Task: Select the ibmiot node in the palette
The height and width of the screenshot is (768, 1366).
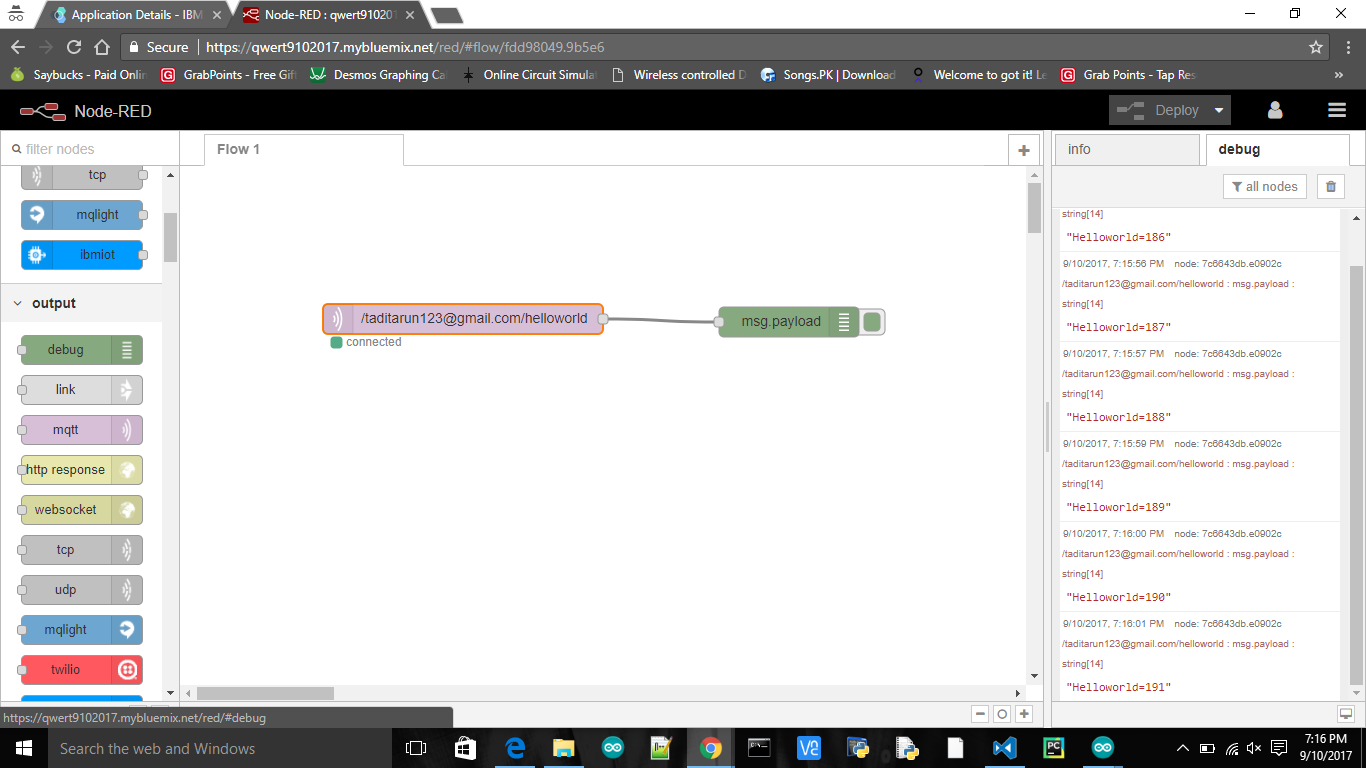Action: [x=82, y=255]
